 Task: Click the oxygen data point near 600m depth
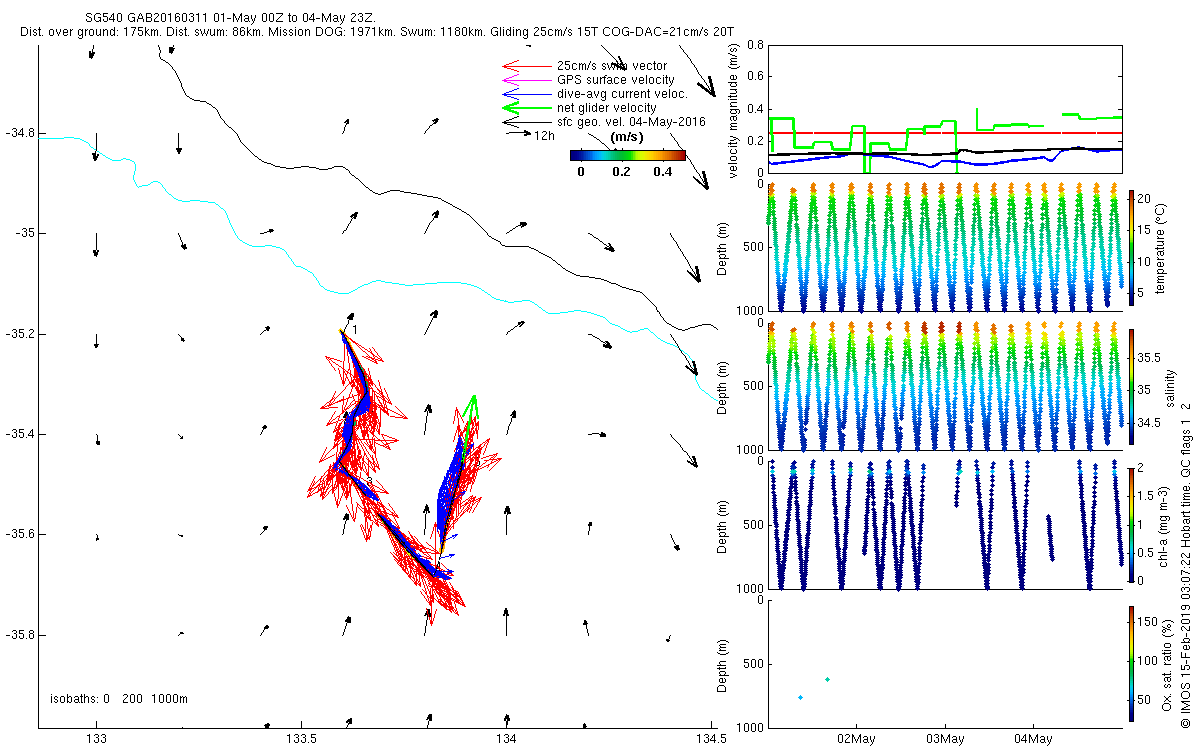(x=827, y=679)
